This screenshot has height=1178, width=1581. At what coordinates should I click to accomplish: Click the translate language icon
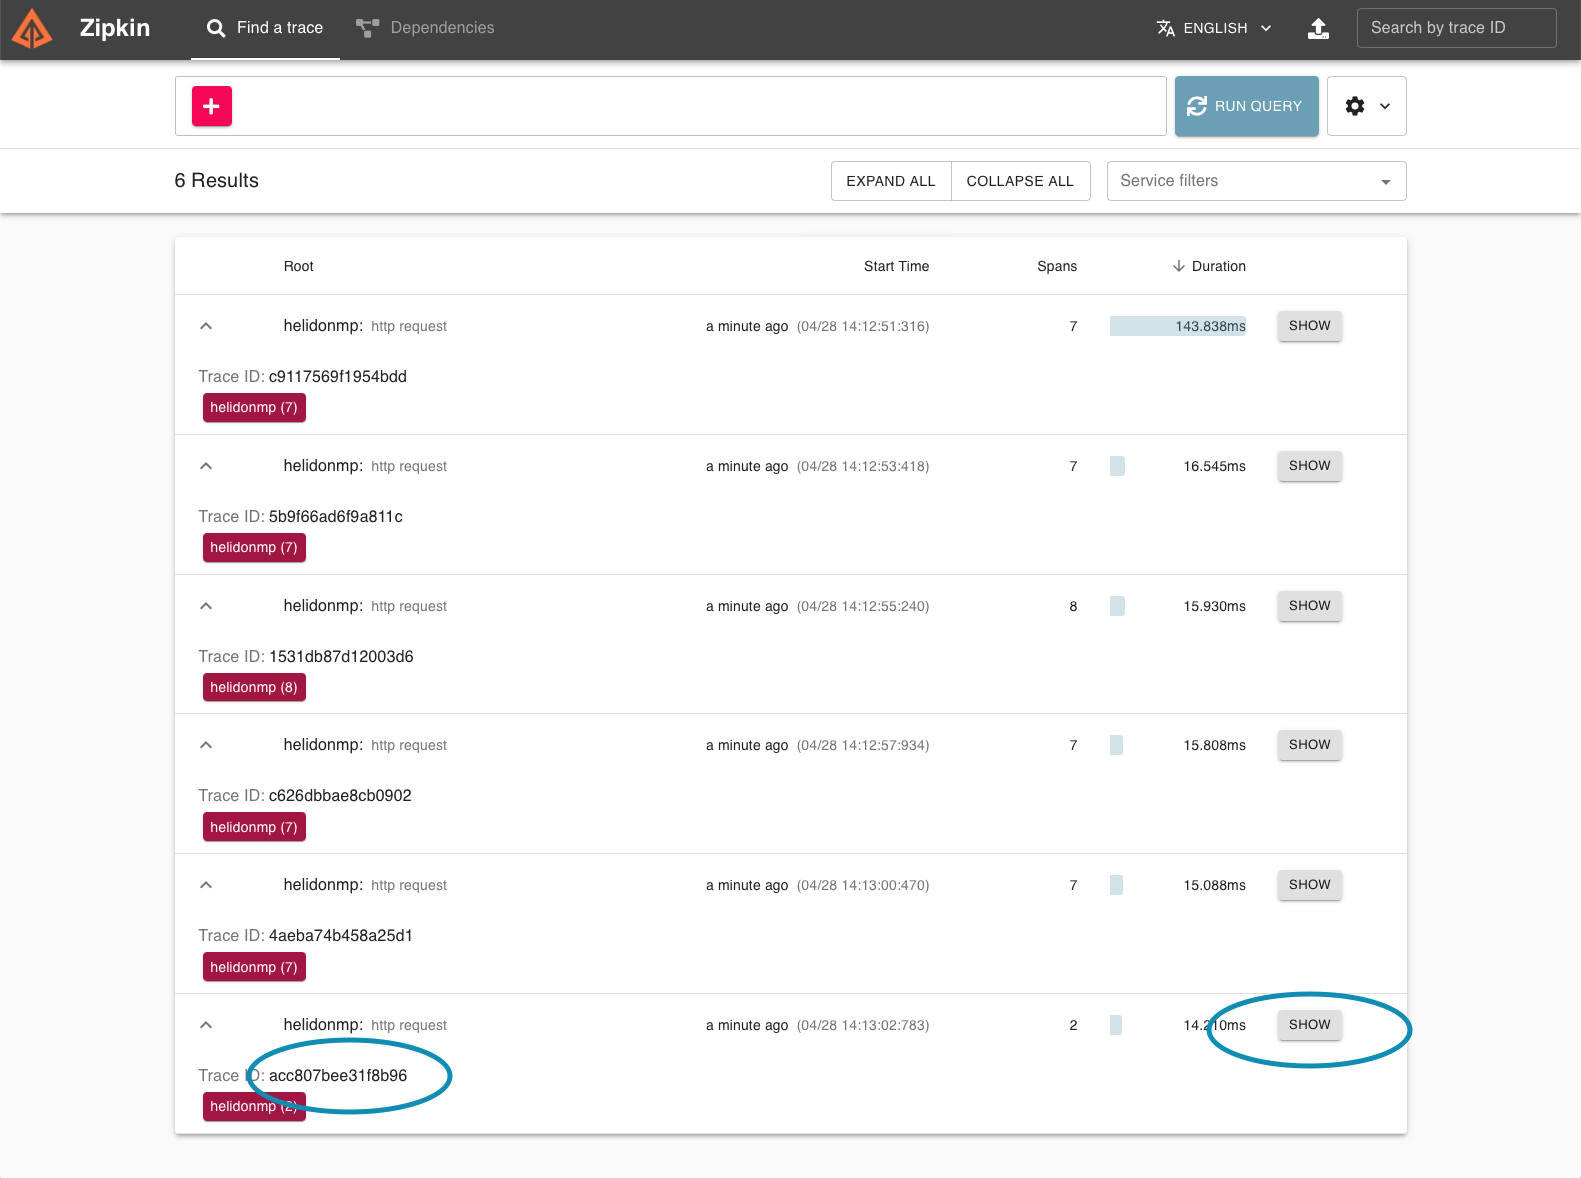pyautogui.click(x=1165, y=28)
